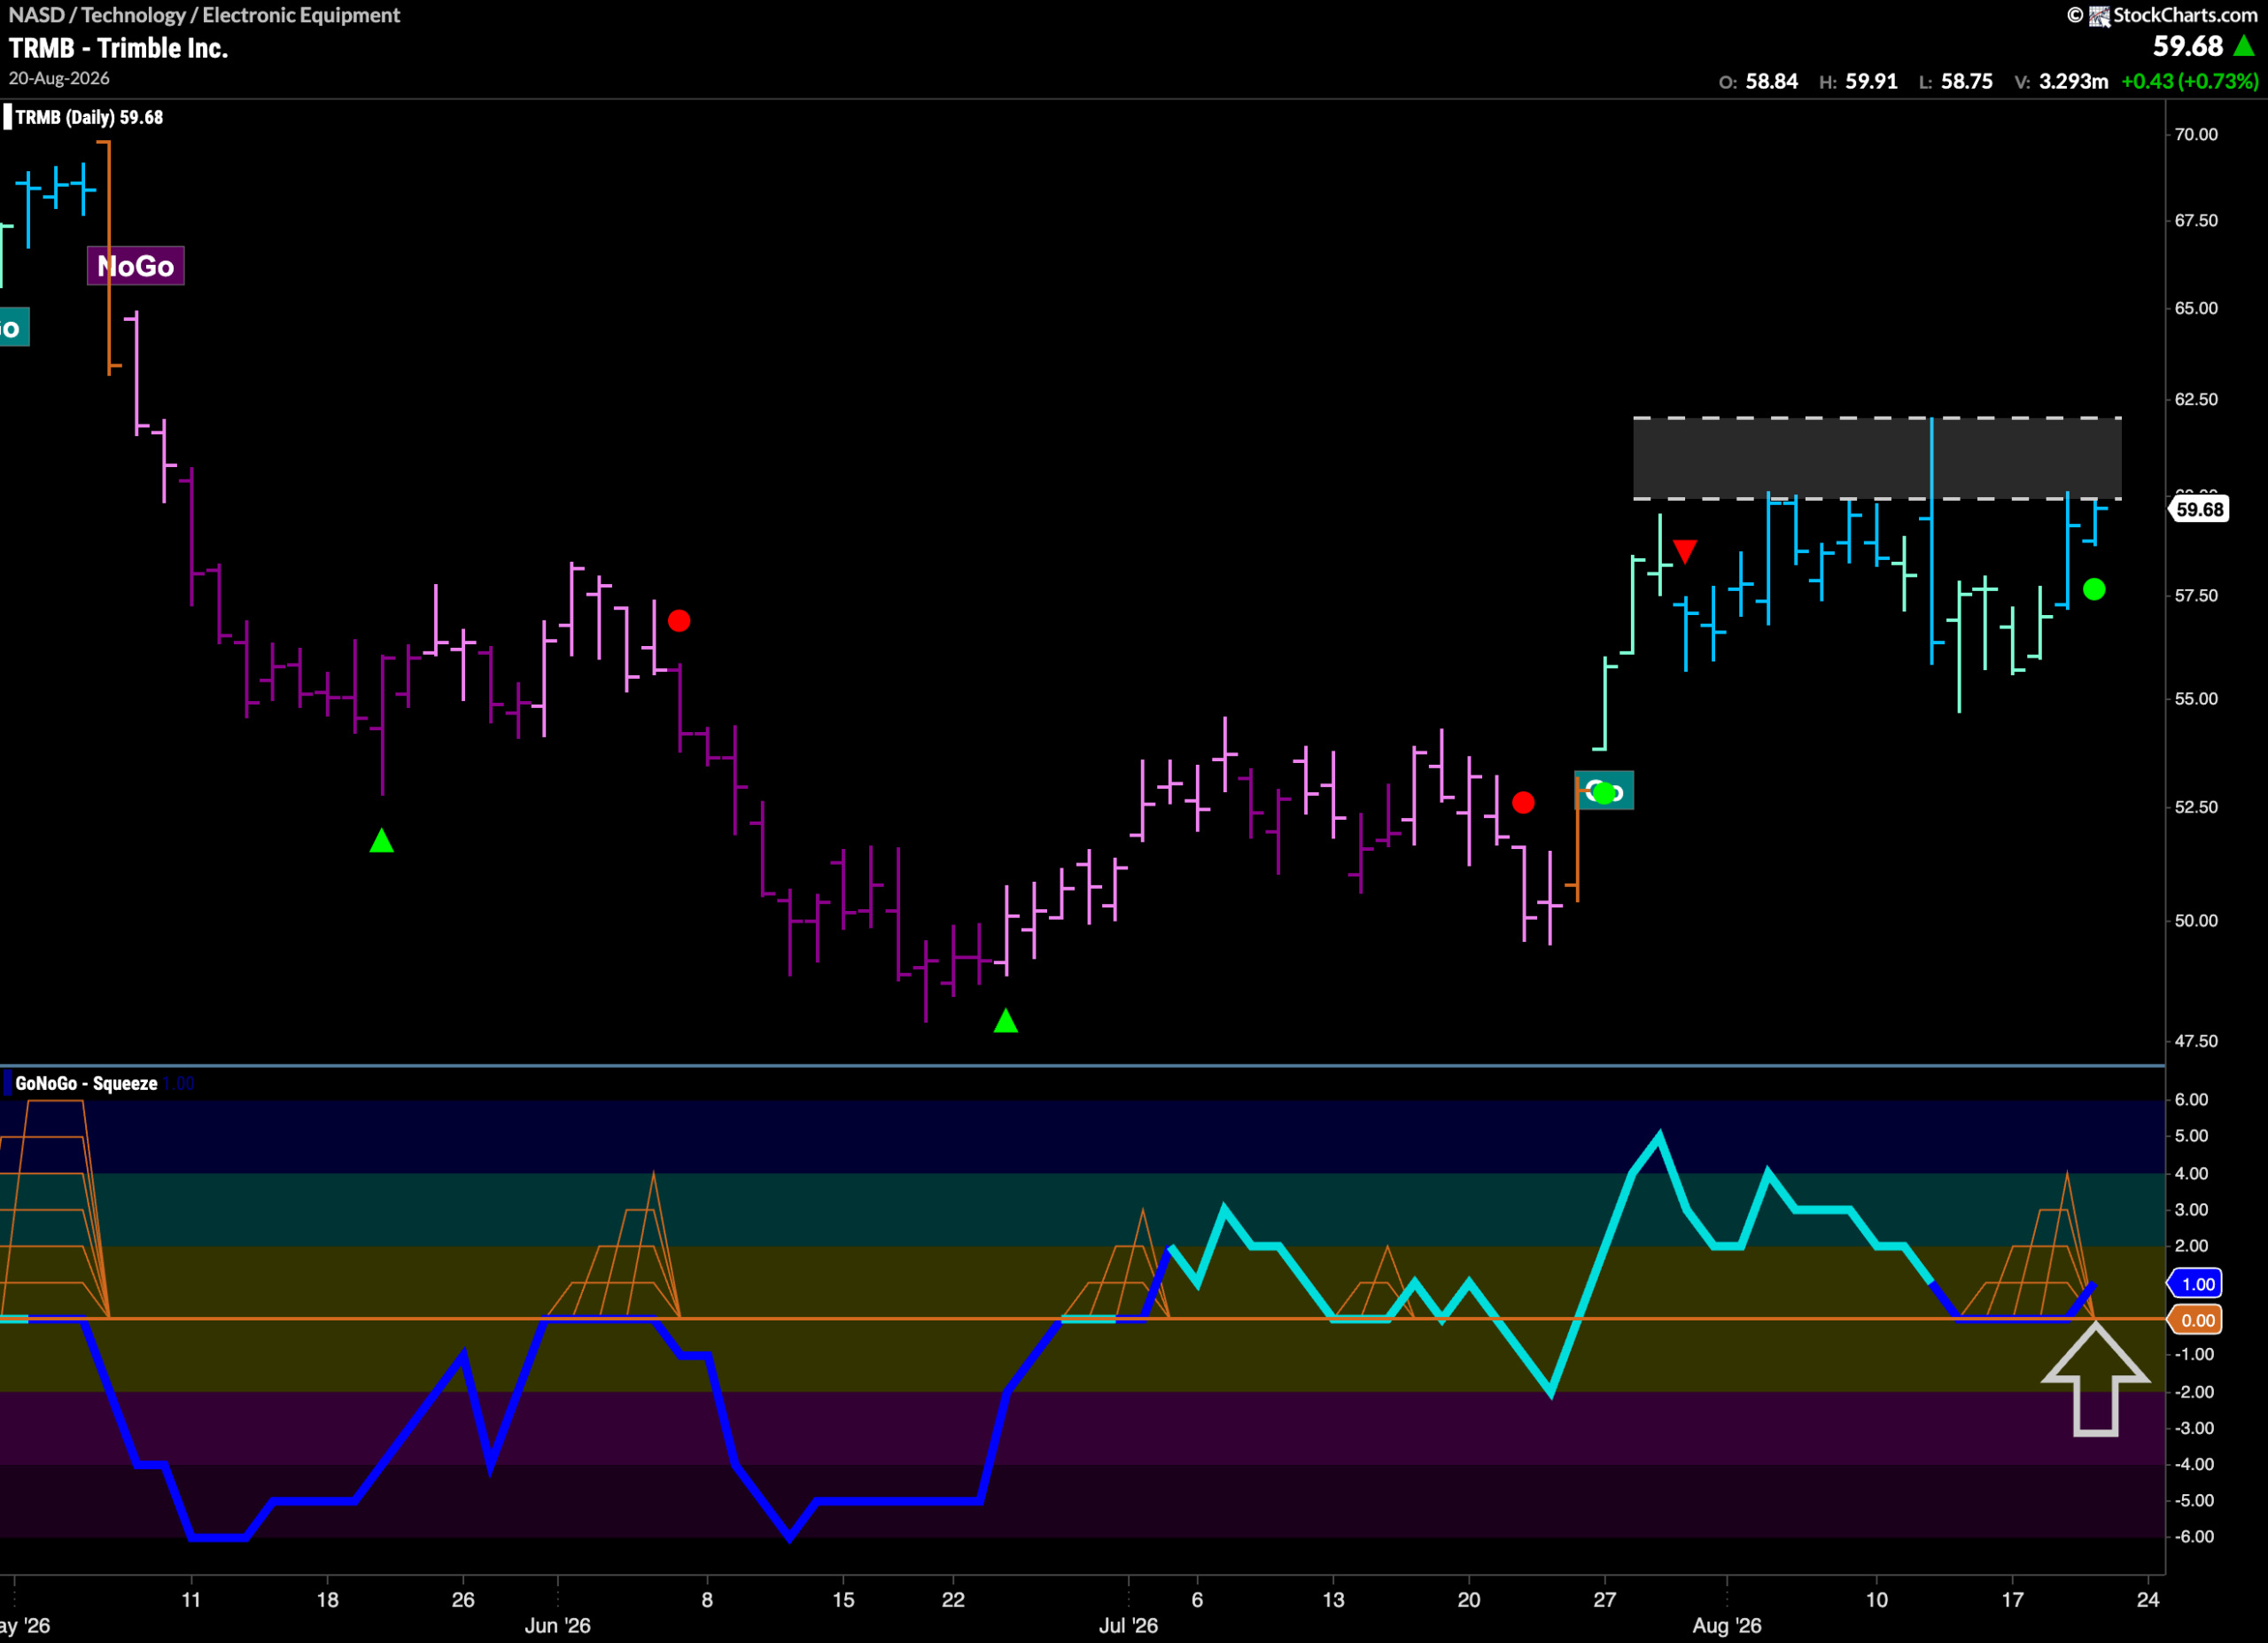
Task: Click the 65.00 price axis label
Action: click(x=2196, y=308)
